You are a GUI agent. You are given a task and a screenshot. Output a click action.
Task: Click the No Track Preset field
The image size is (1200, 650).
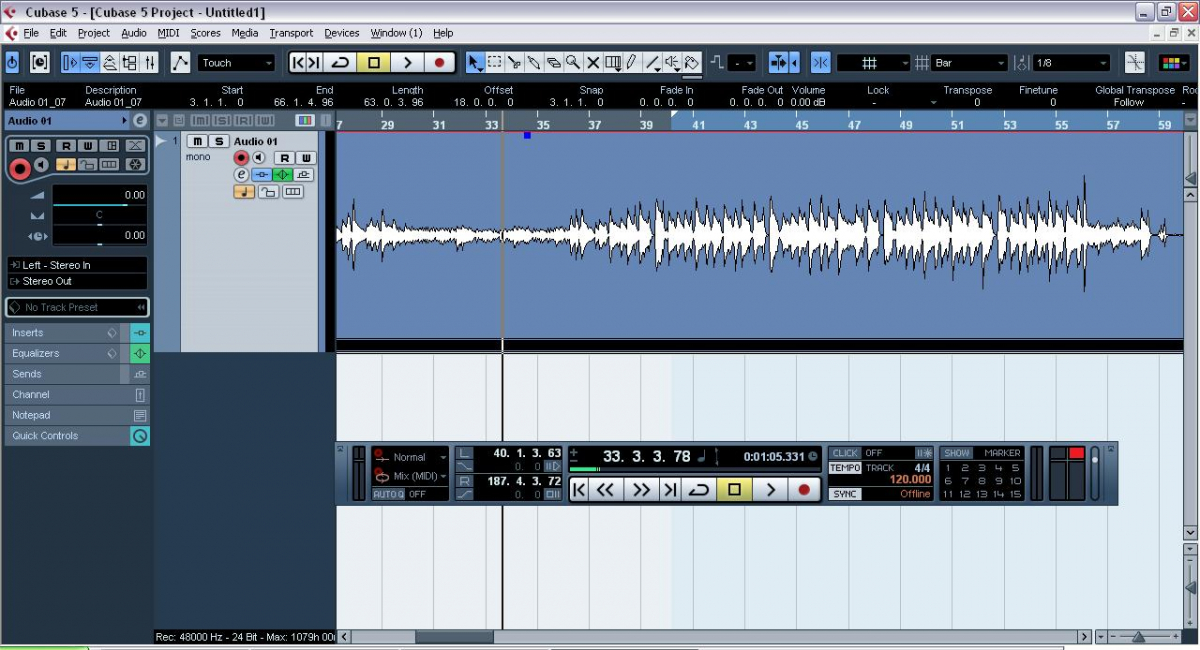[77, 307]
